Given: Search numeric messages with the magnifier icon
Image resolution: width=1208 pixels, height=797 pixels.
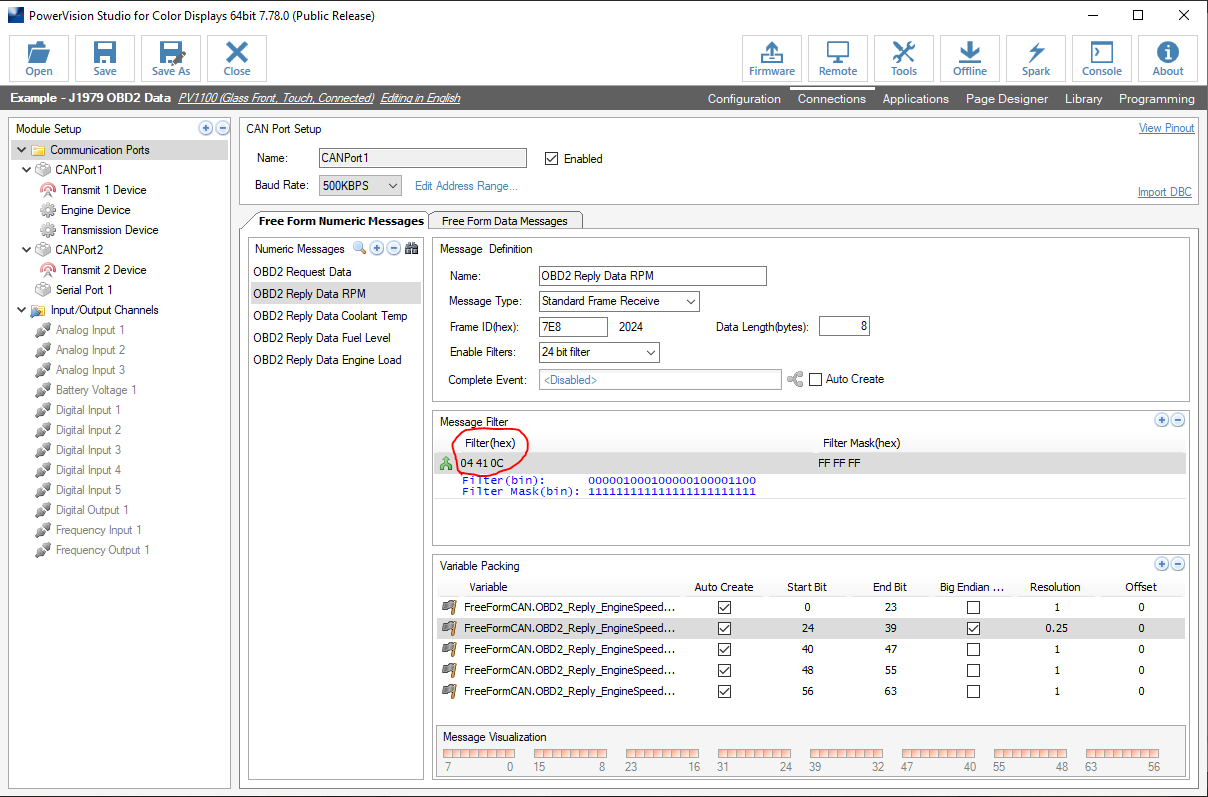Looking at the screenshot, I should [360, 248].
